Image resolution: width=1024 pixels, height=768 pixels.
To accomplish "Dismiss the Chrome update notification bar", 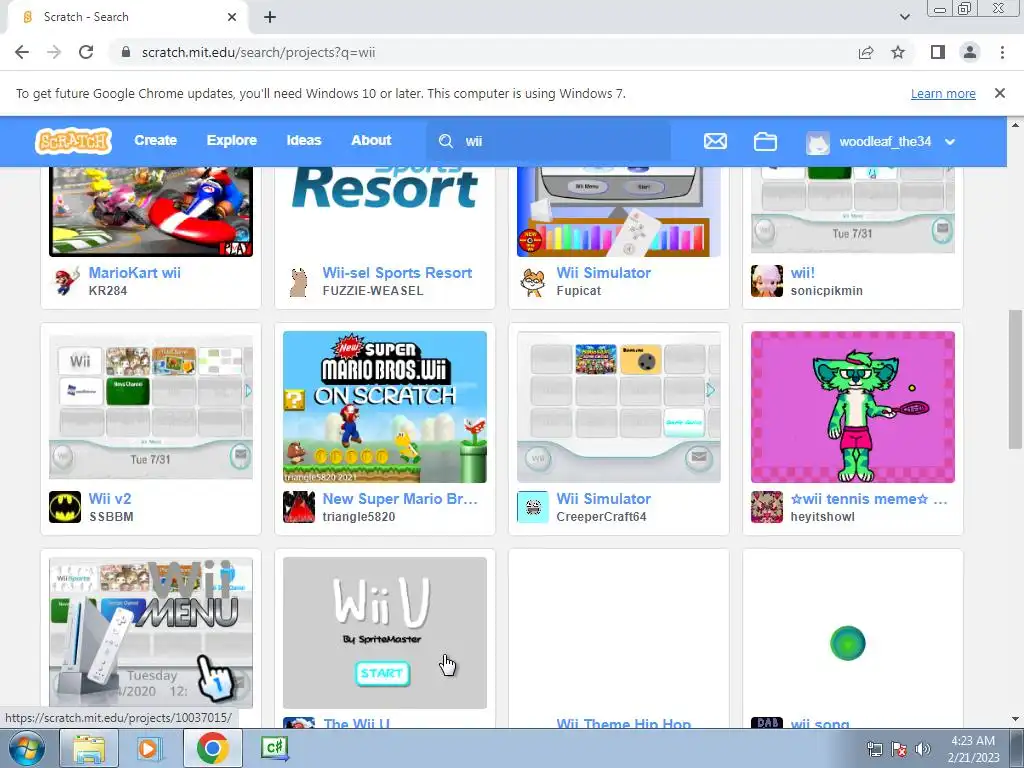I will [x=1000, y=93].
